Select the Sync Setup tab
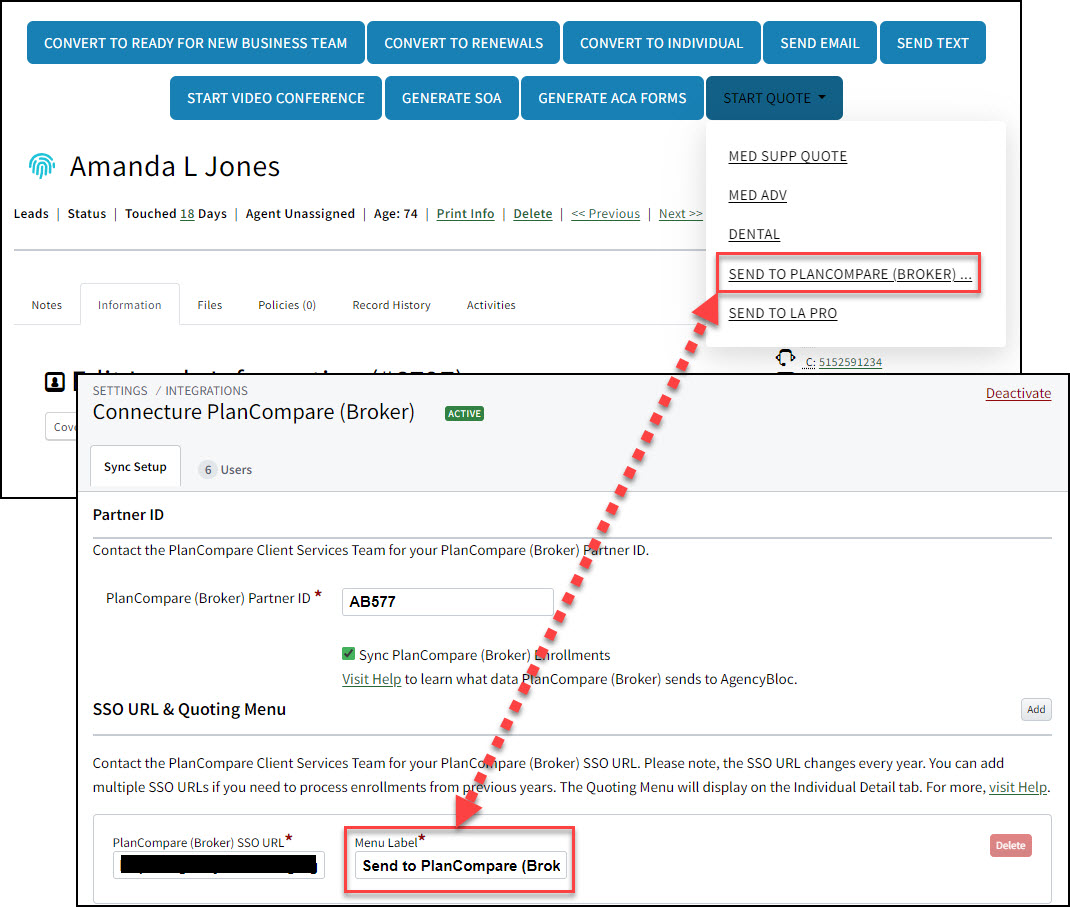The image size is (1070, 907). pyautogui.click(x=135, y=467)
